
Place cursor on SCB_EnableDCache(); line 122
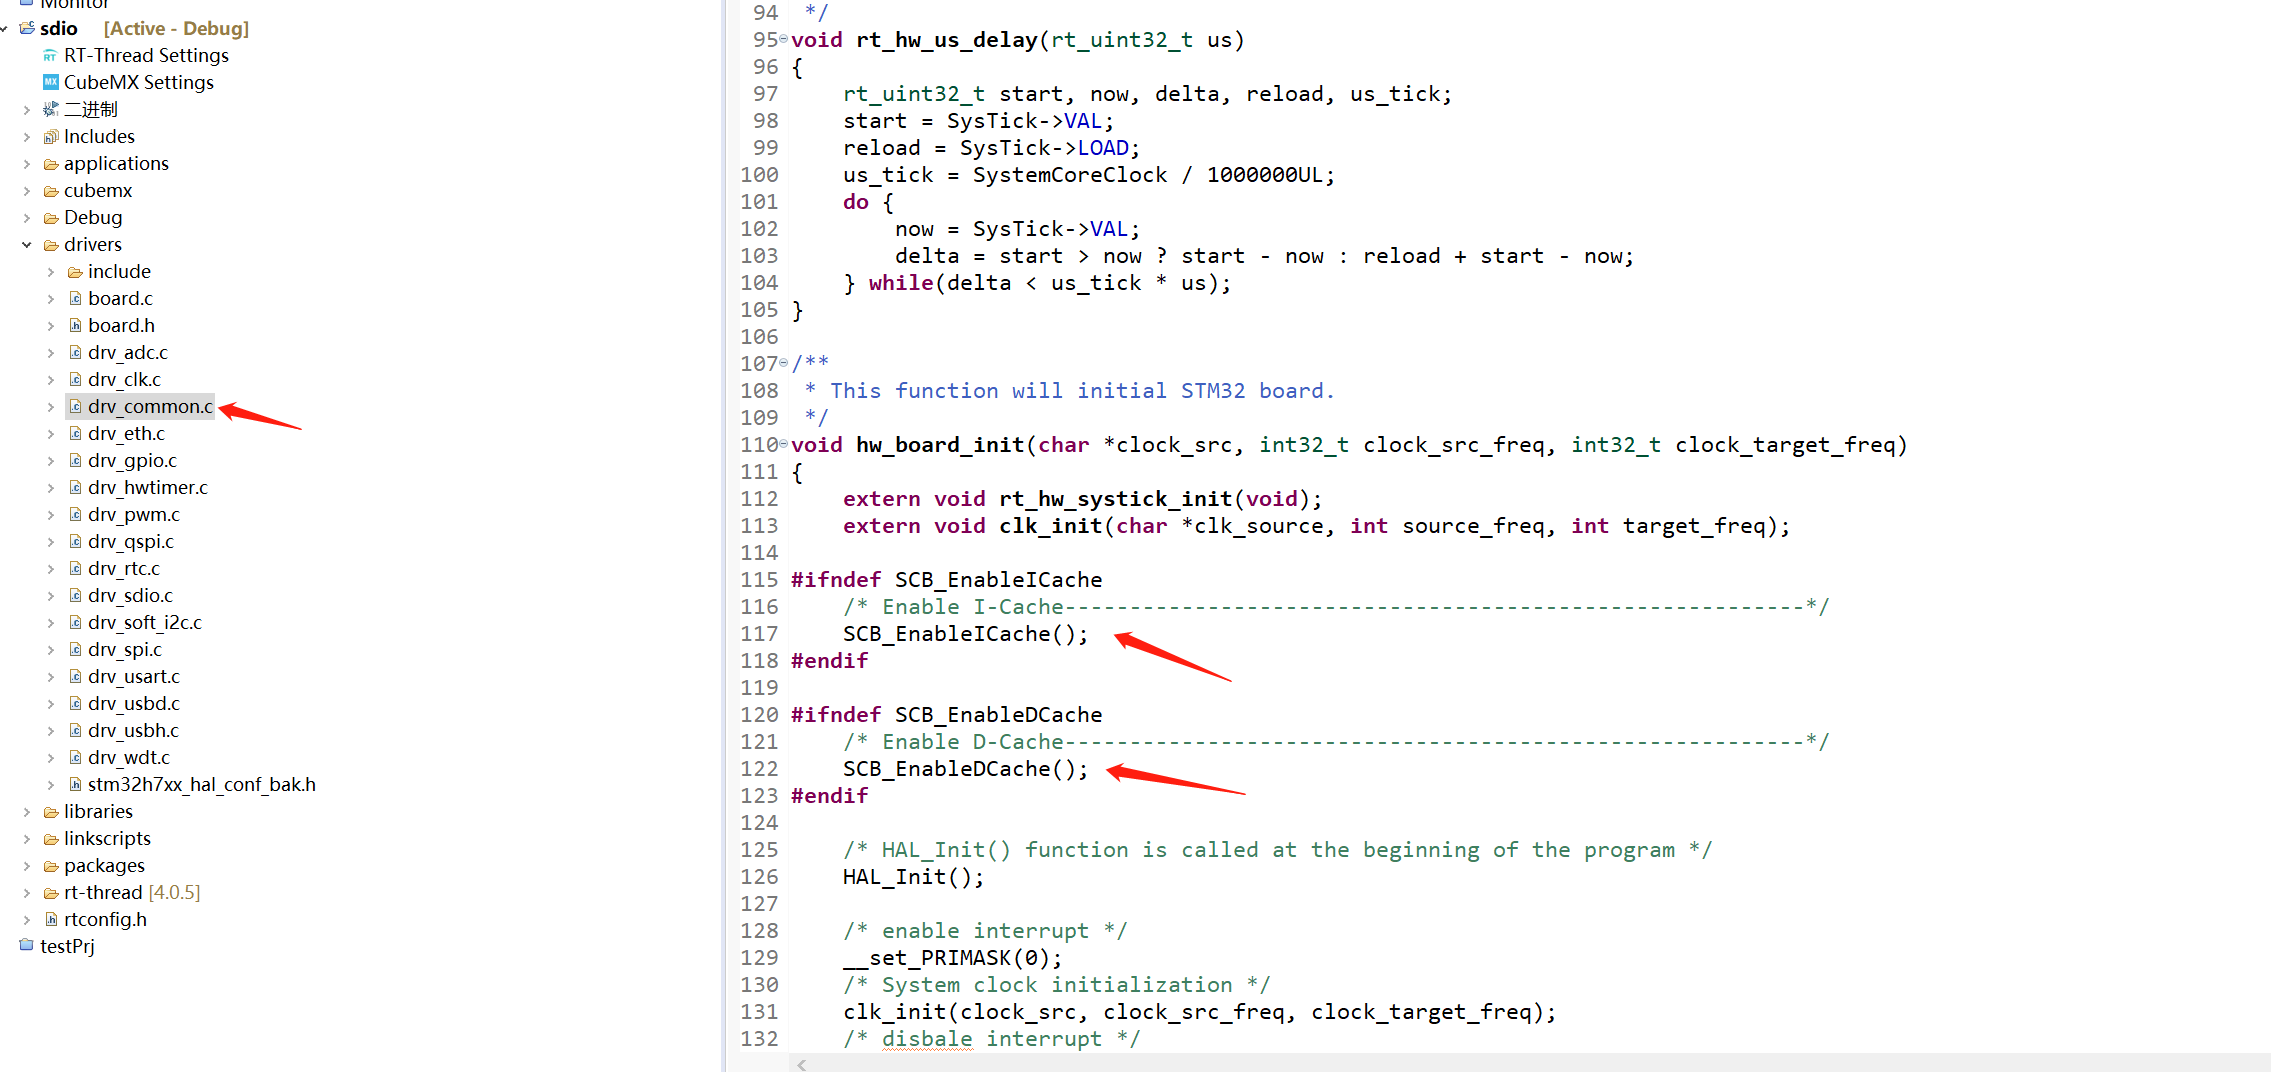pos(965,769)
